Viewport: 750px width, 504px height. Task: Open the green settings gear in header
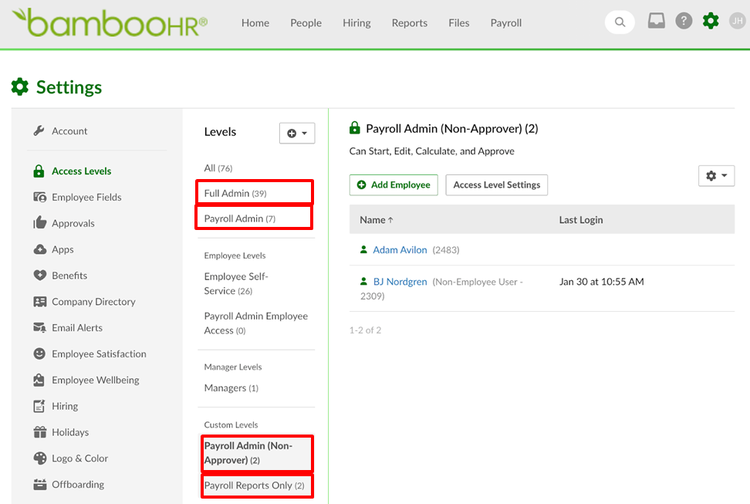(x=711, y=21)
